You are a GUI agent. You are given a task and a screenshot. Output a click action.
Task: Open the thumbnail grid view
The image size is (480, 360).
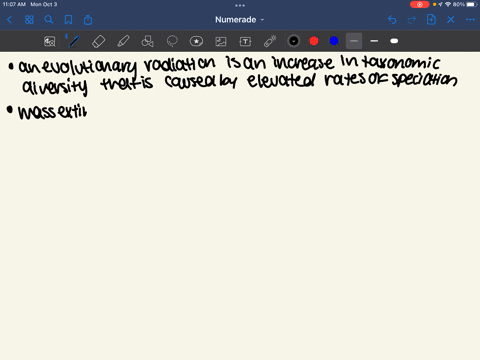[x=29, y=20]
